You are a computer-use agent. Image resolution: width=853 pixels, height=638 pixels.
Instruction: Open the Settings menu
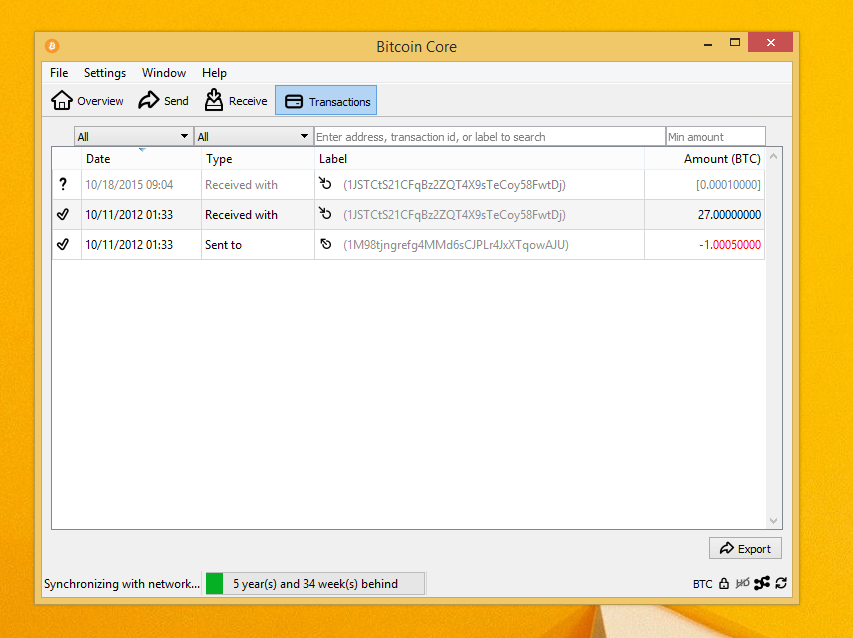[104, 73]
